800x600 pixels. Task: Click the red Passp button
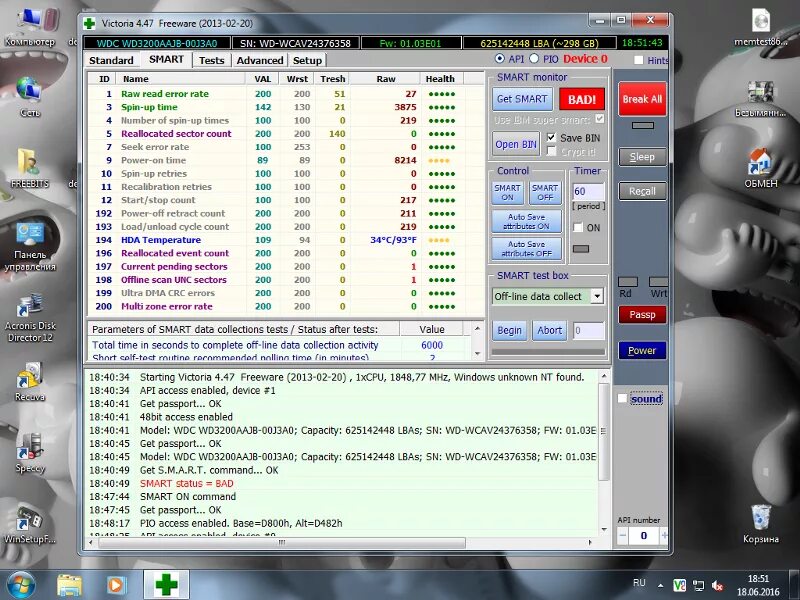642,314
